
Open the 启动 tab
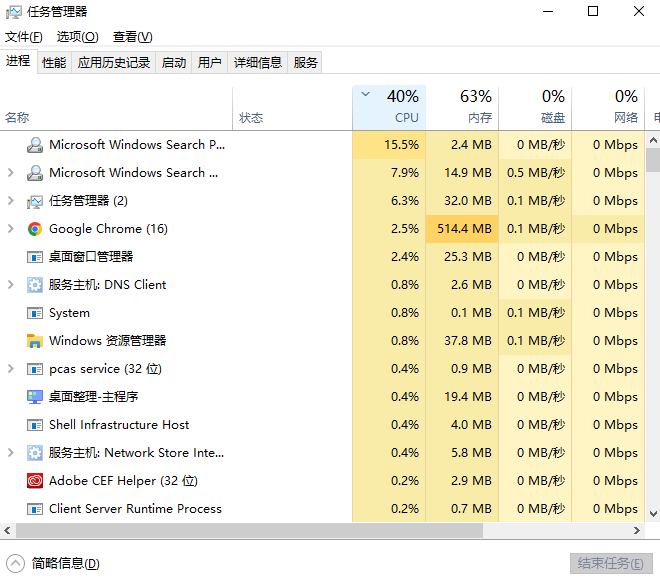174,62
